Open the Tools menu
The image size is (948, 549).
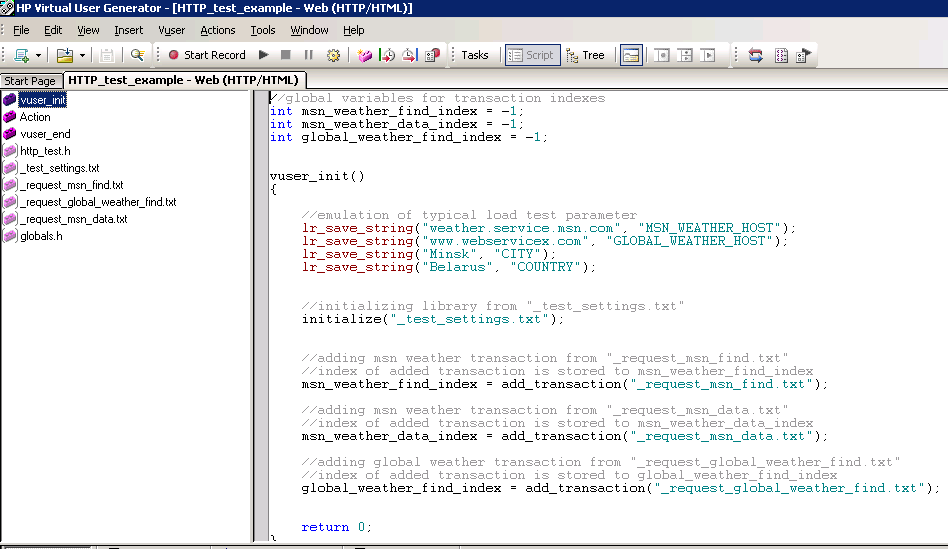[x=263, y=30]
